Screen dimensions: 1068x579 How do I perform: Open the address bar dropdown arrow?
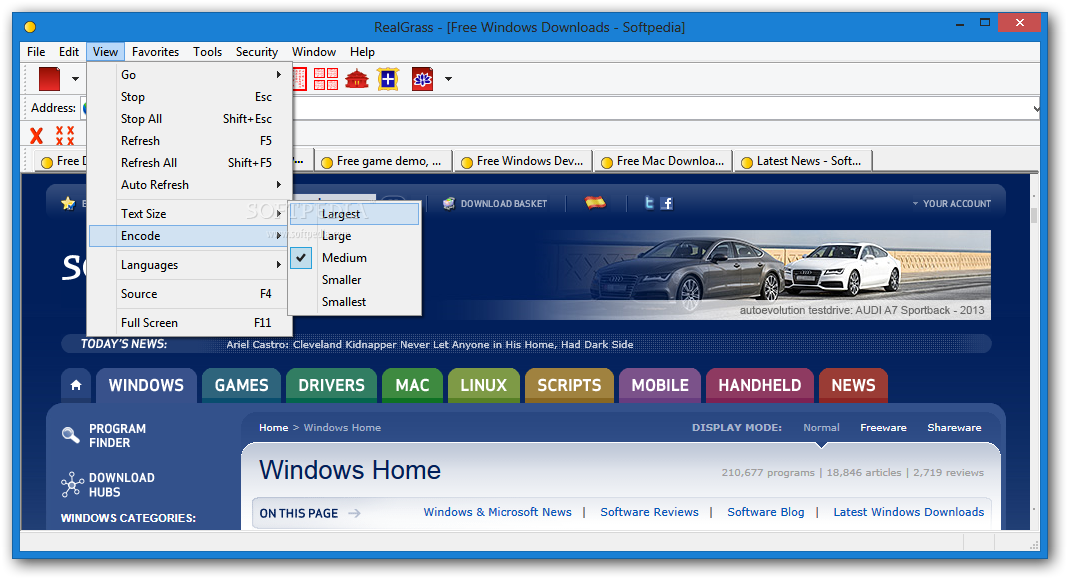click(1035, 108)
